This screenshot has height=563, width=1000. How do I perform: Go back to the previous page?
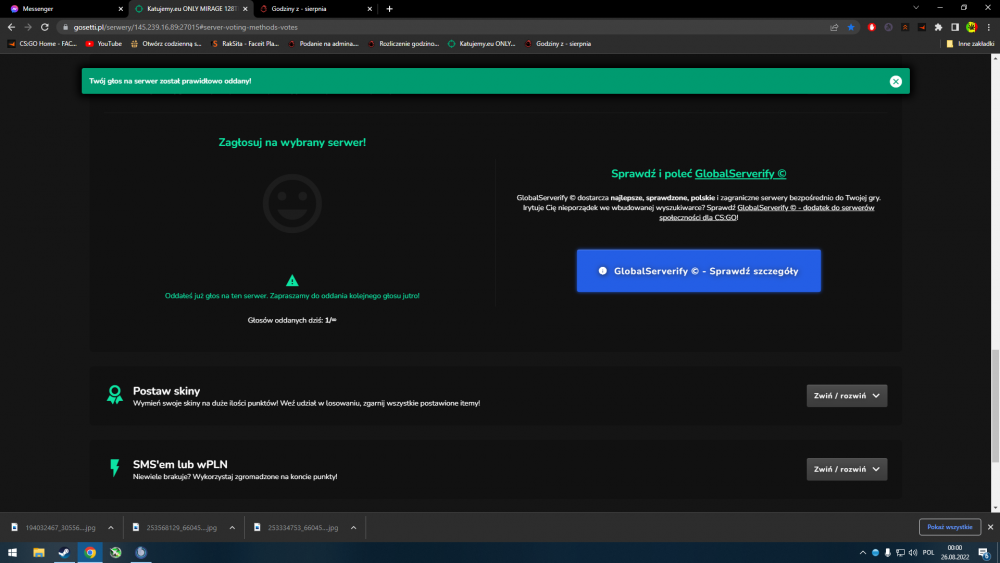(11, 27)
